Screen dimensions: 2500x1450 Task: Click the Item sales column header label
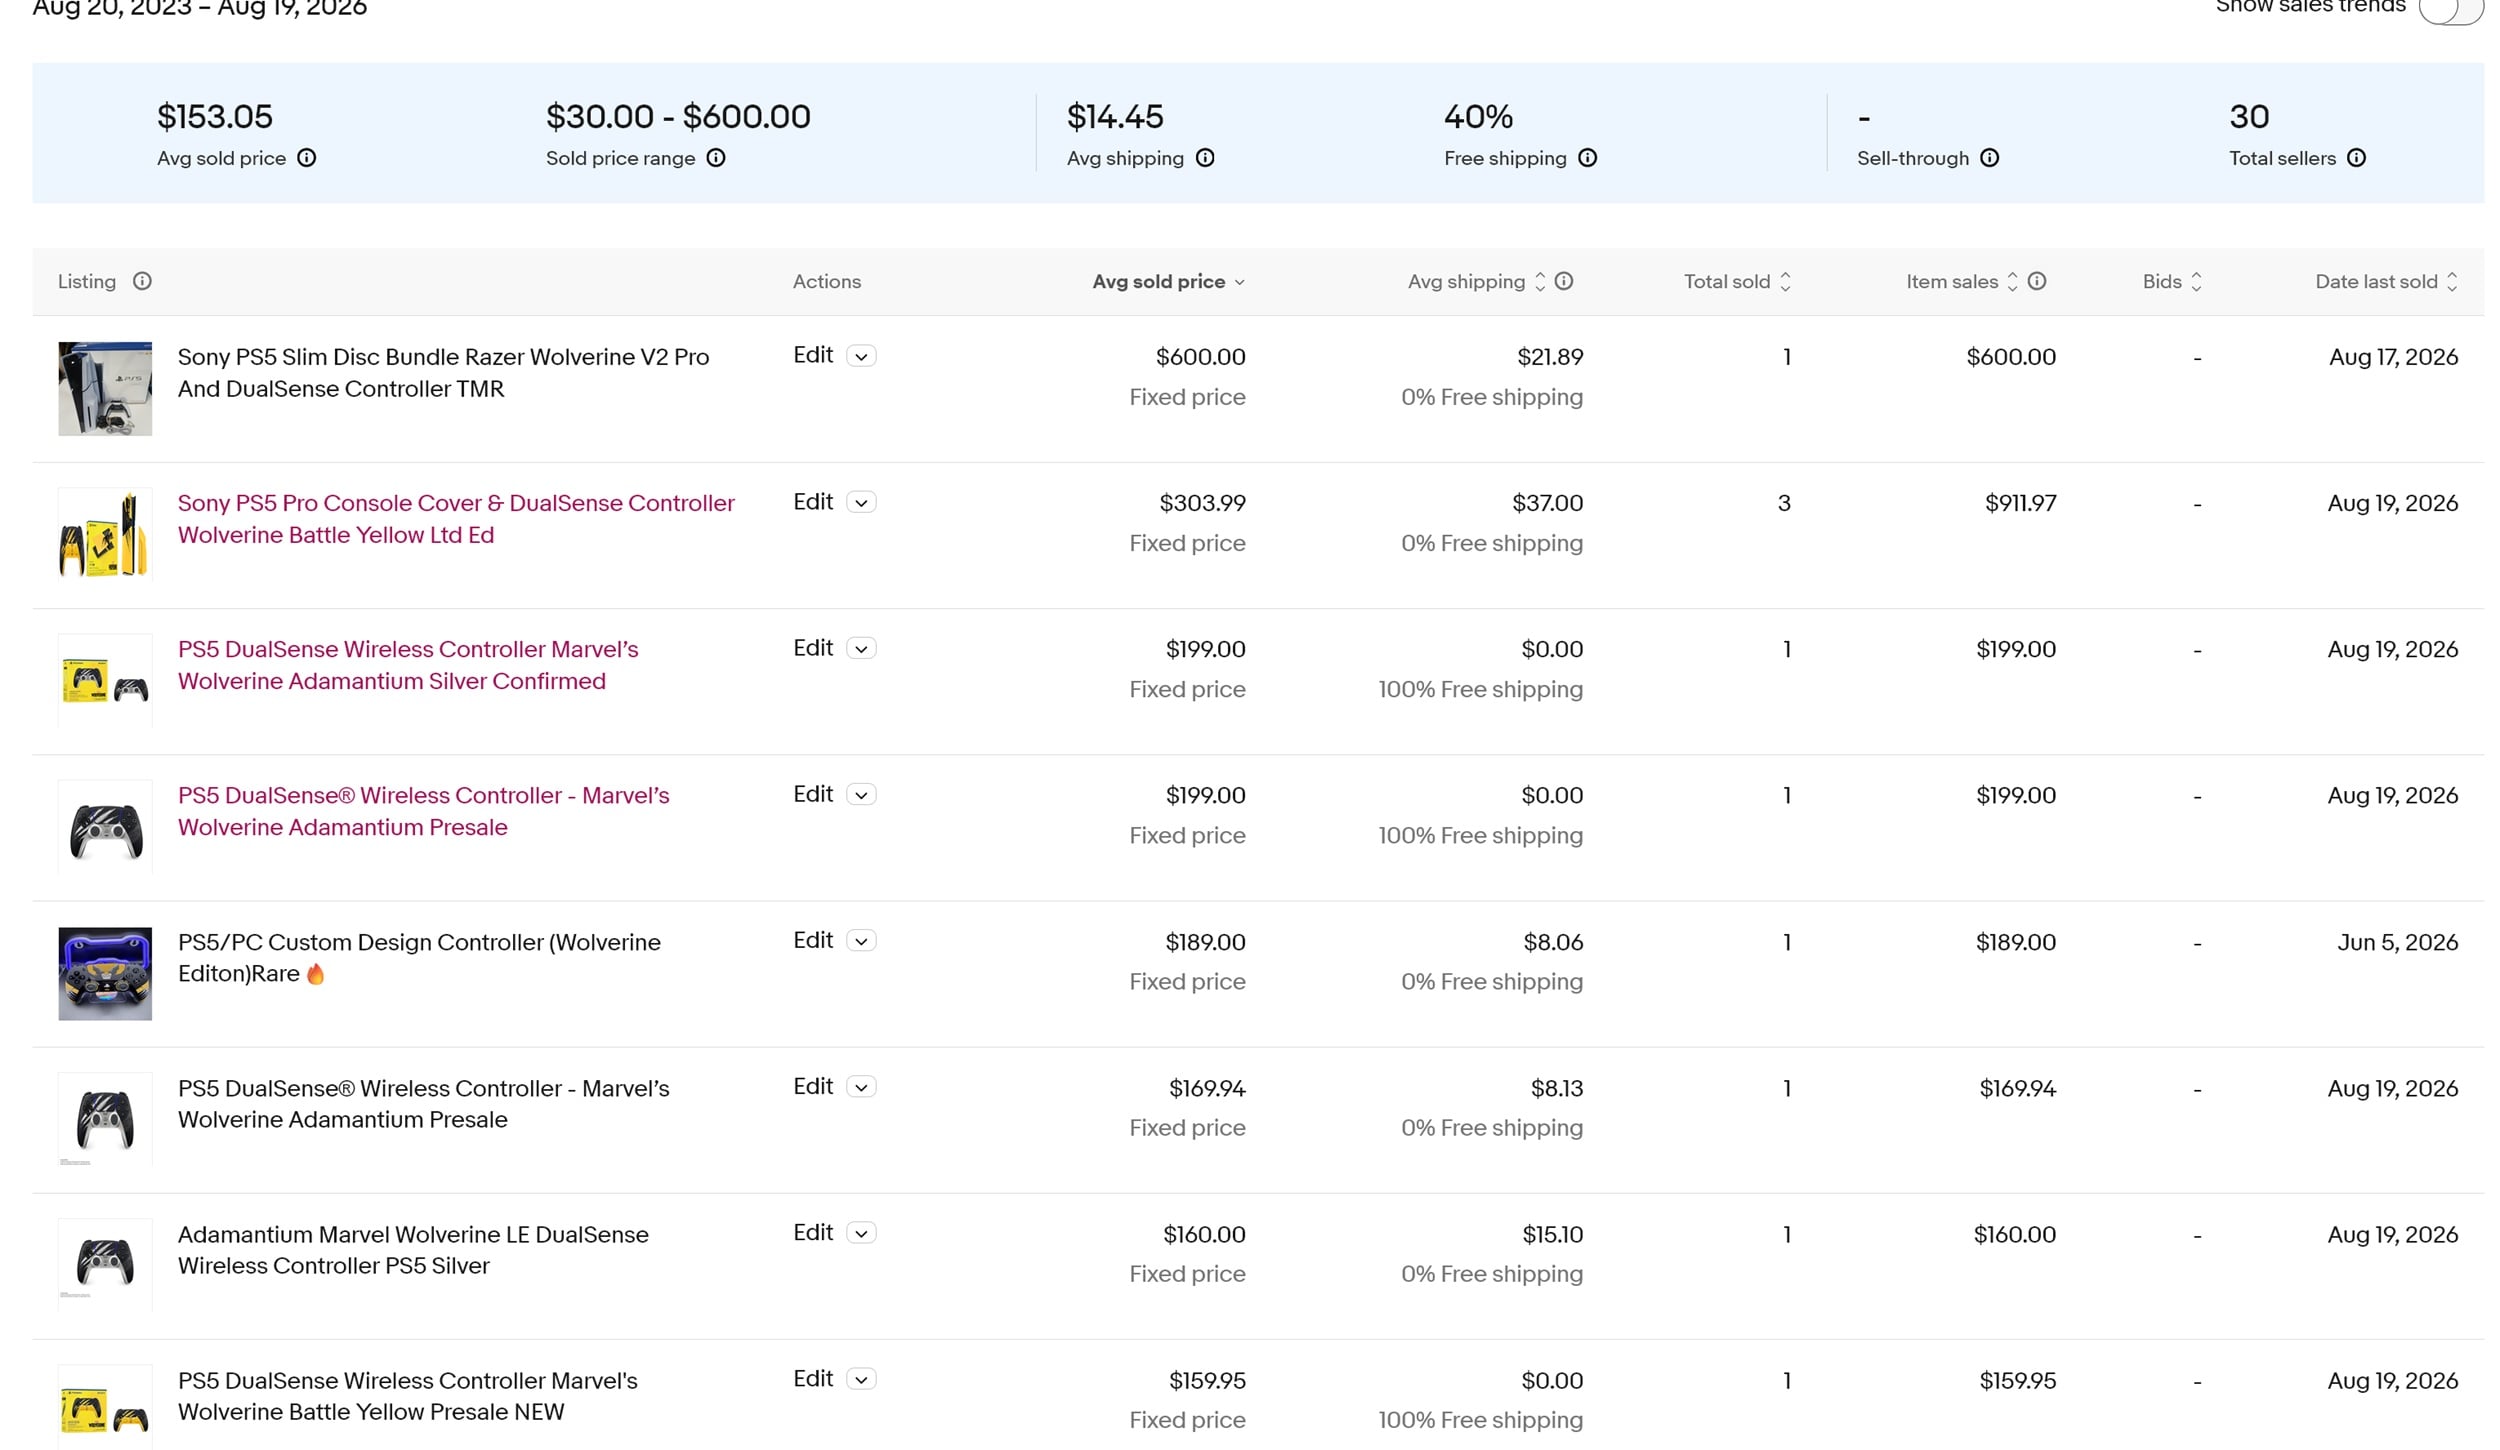[x=1952, y=282]
